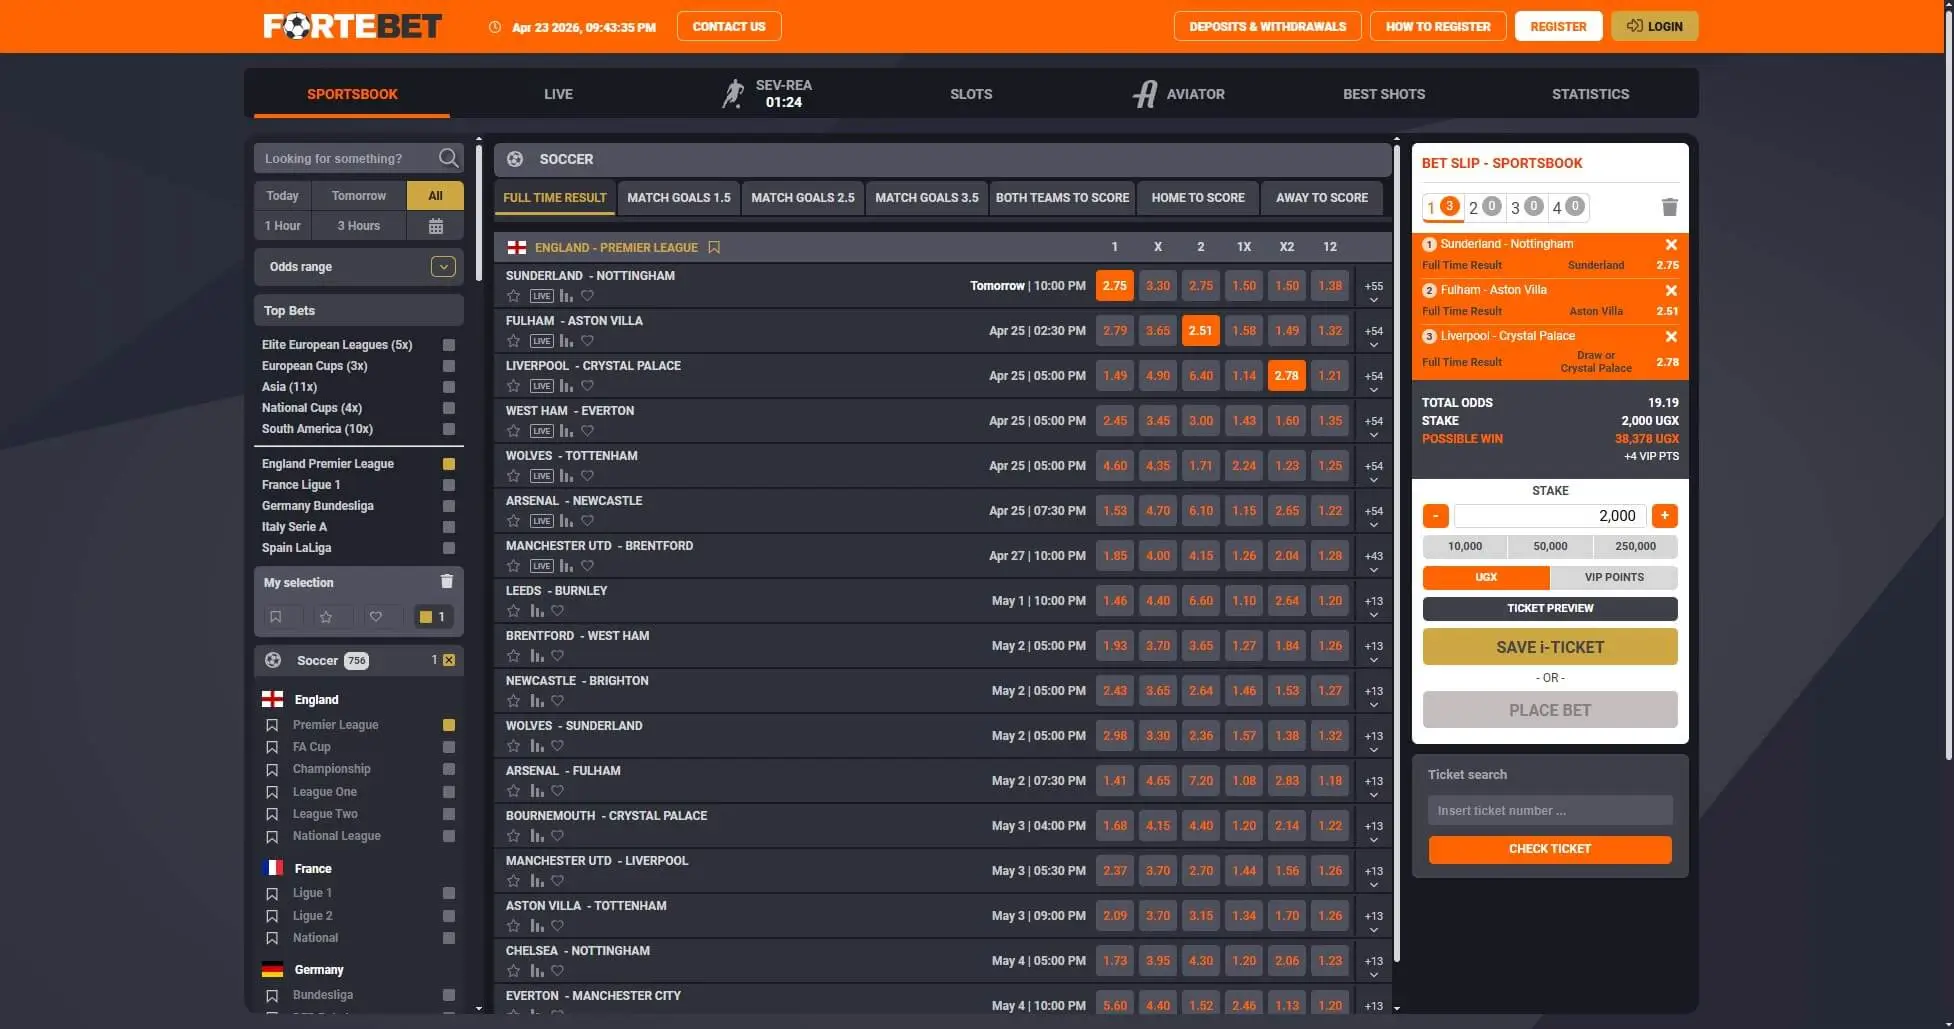Switch stake currency to VIP POINTS
The height and width of the screenshot is (1029, 1954).
point(1614,577)
